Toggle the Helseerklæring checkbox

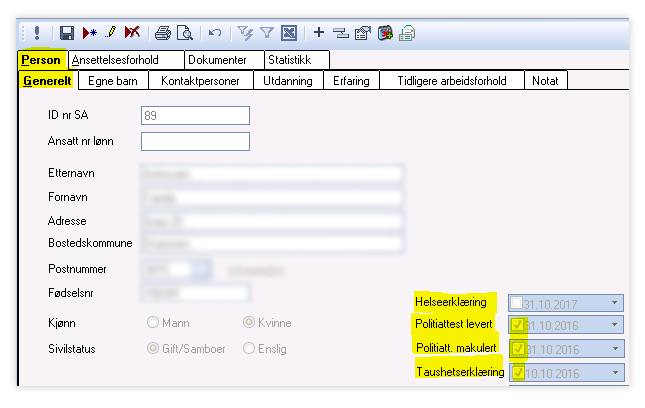point(516,303)
